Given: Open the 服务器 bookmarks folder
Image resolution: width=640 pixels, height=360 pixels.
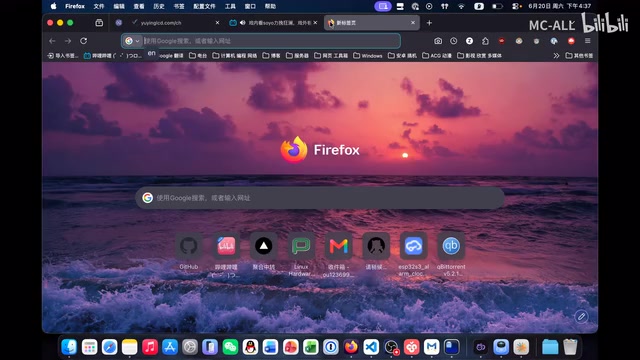Looking at the screenshot, I should [297, 56].
